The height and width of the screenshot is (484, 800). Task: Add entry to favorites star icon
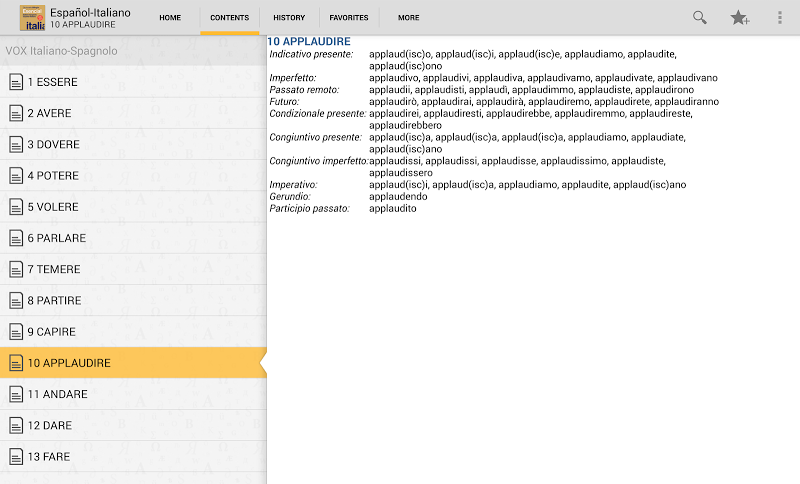pyautogui.click(x=739, y=18)
